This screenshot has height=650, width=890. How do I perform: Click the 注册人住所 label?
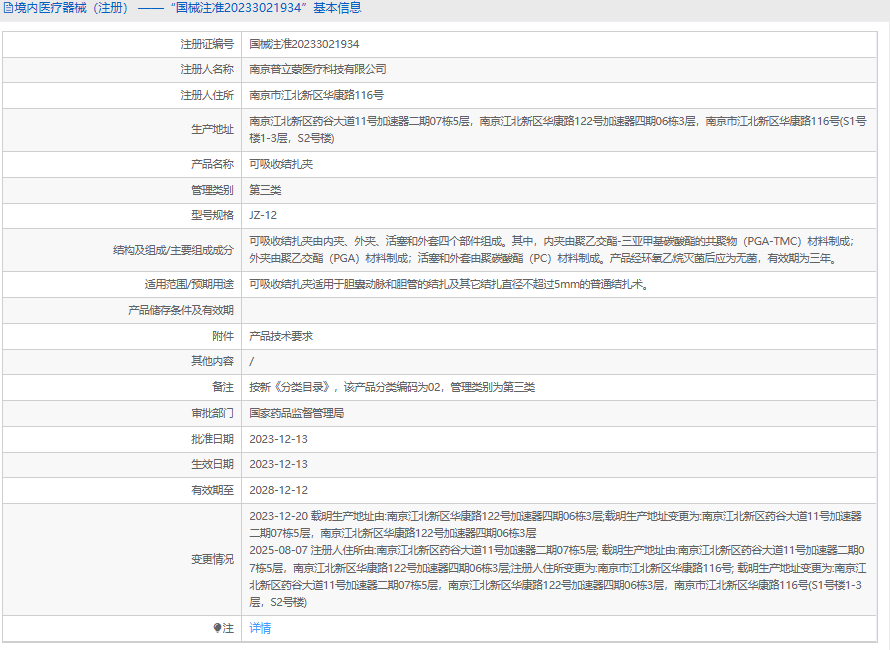click(x=207, y=95)
